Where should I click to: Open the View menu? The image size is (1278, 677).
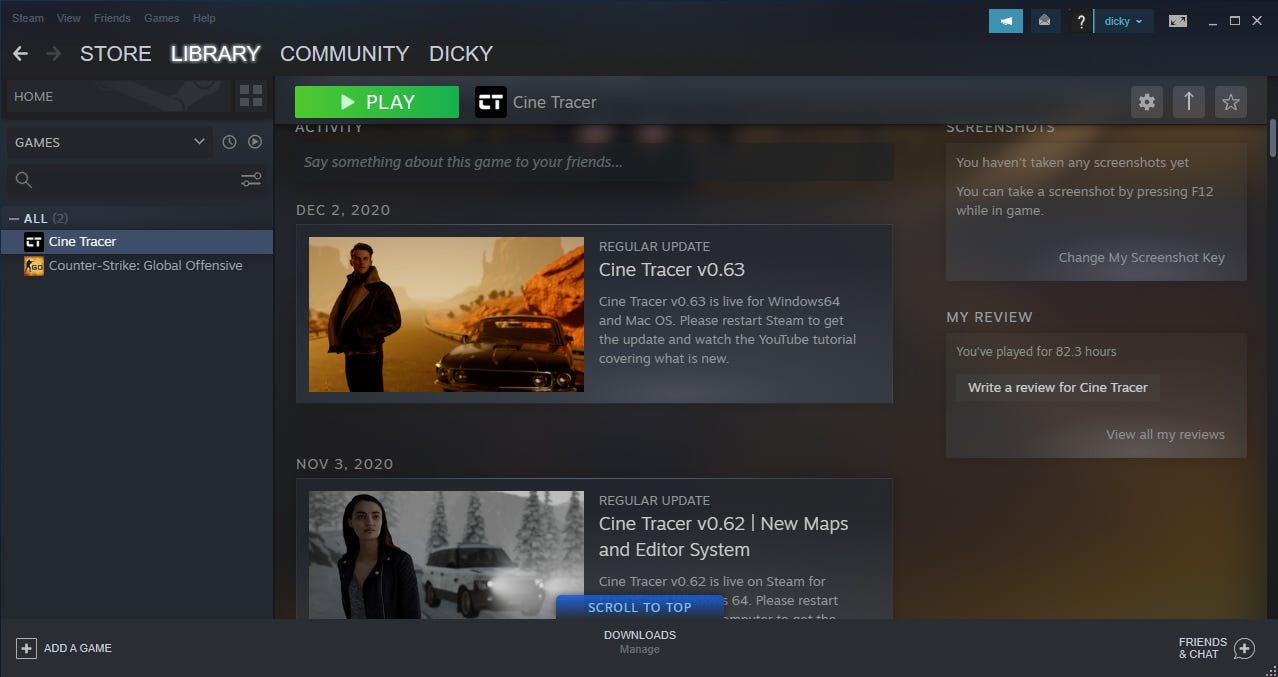coord(69,18)
